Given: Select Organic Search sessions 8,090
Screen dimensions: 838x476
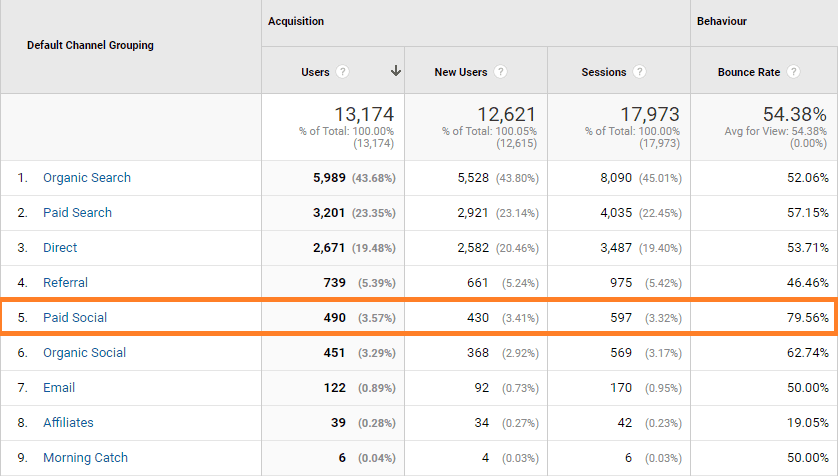Looking at the screenshot, I should [616, 178].
